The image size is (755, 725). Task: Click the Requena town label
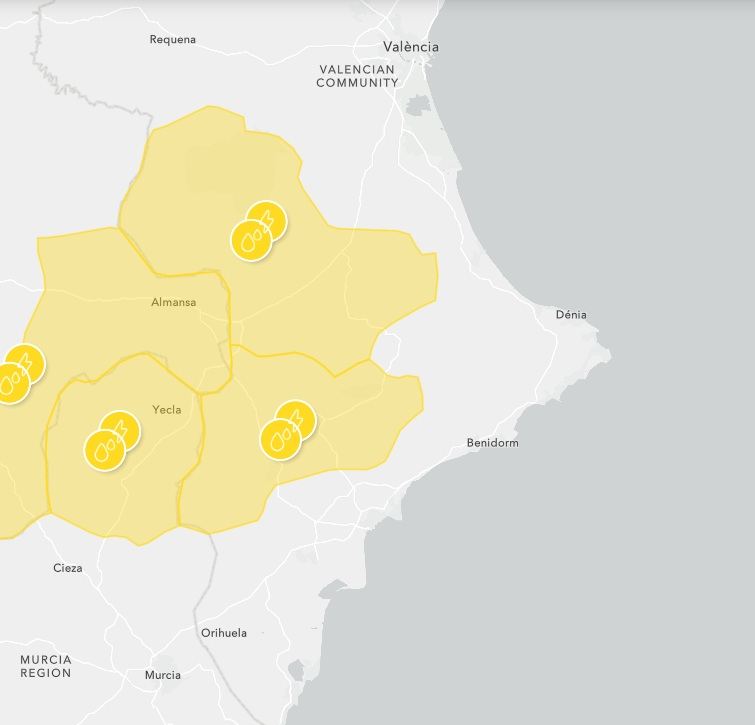click(172, 39)
